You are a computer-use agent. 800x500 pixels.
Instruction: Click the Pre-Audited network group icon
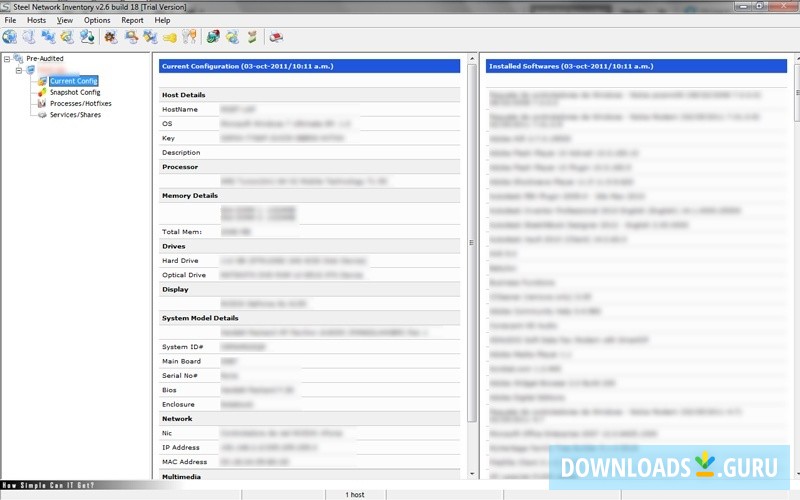pos(18,58)
